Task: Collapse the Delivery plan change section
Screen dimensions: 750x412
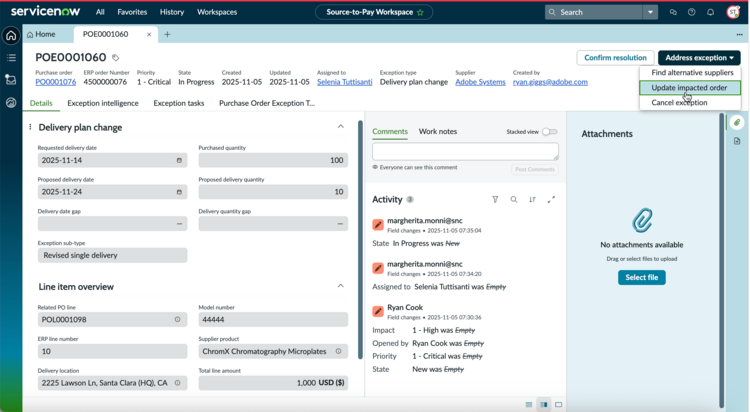Action: (341, 127)
